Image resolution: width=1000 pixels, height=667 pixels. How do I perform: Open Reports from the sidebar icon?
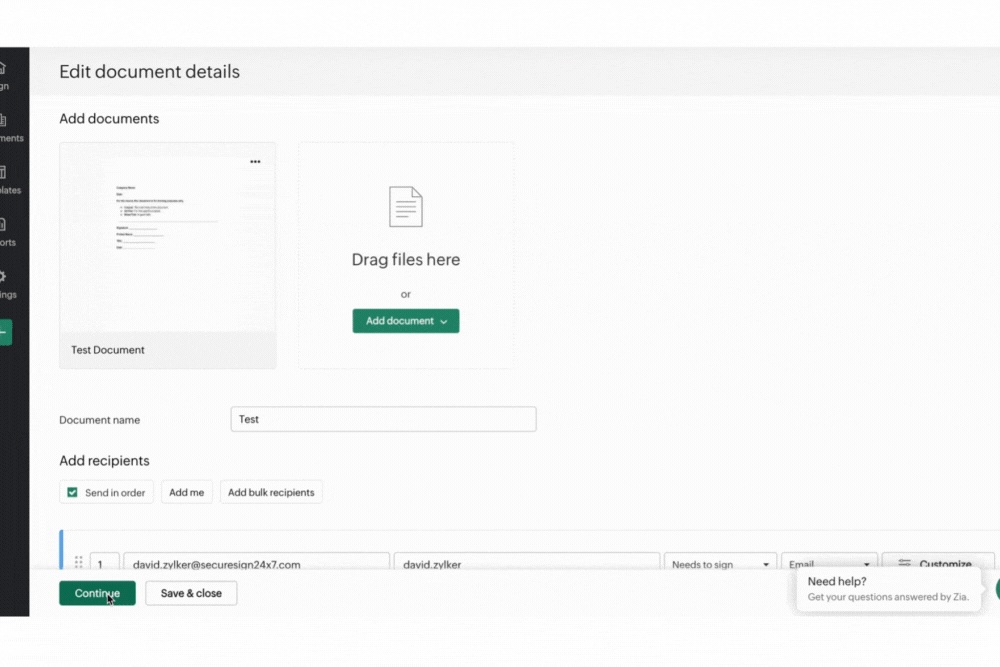pos(3,225)
